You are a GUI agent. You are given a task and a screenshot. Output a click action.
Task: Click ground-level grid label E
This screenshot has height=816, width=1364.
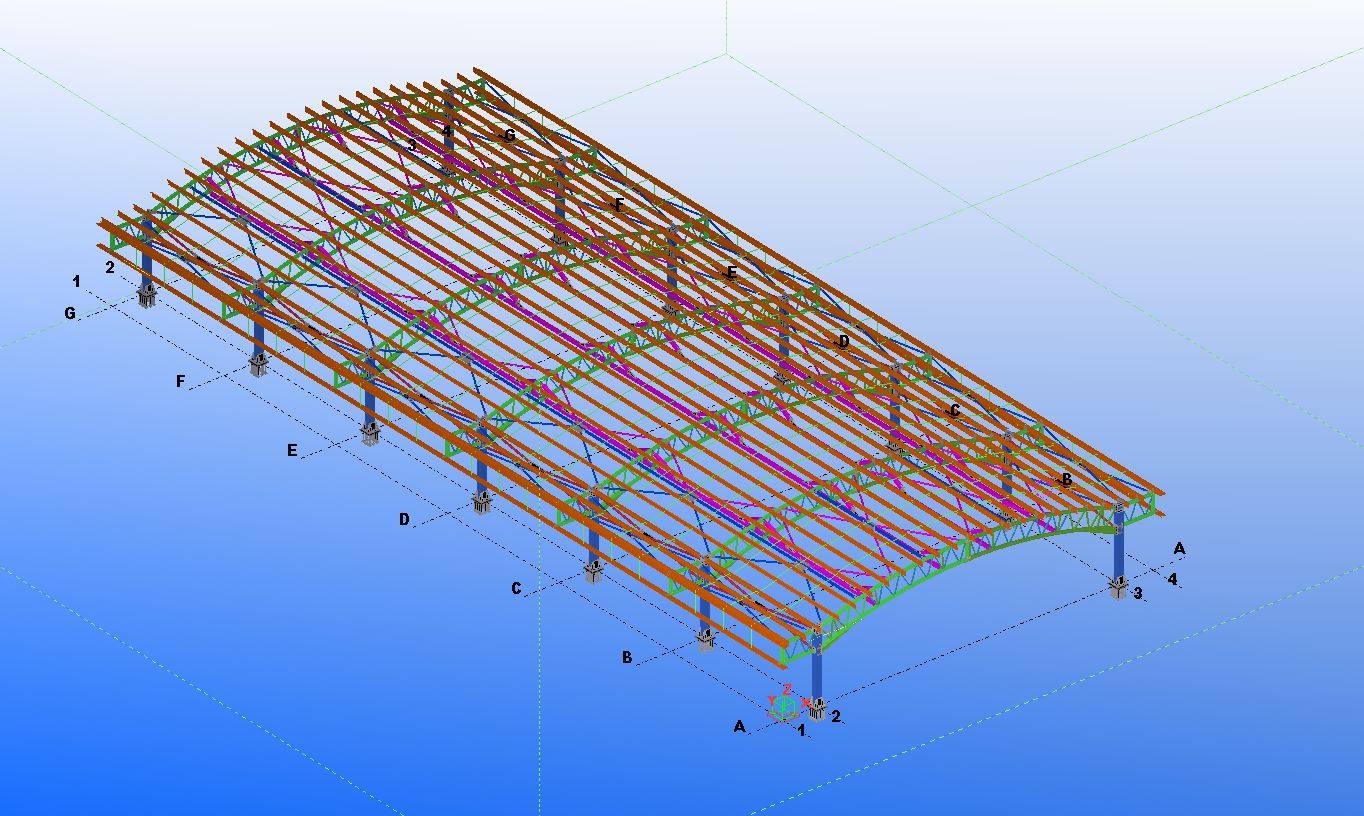292,451
